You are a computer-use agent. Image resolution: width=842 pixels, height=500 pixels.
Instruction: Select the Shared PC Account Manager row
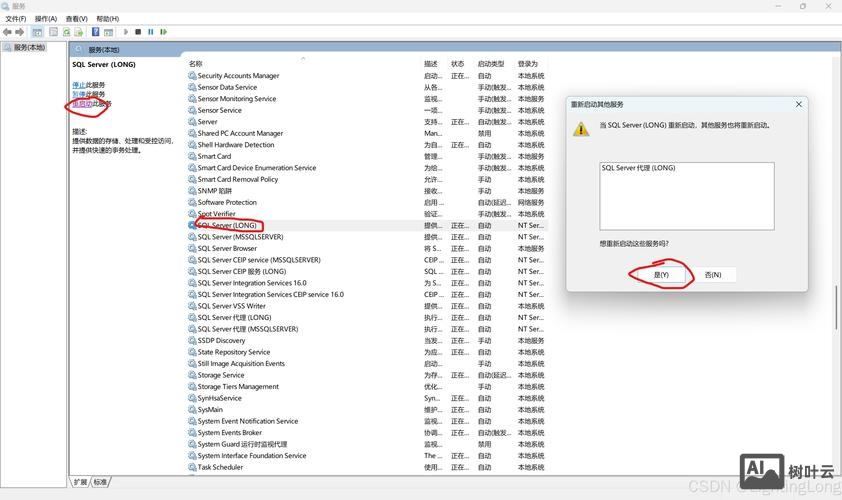pos(367,133)
